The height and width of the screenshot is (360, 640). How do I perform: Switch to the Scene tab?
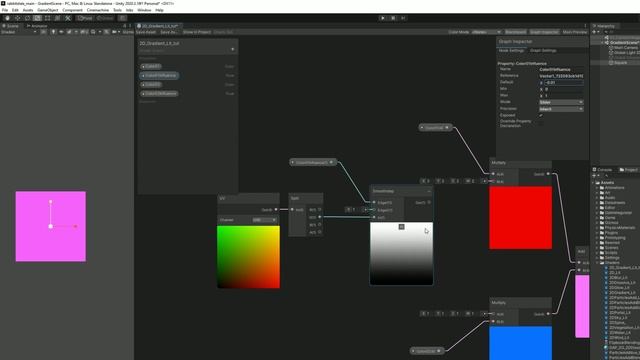[x=11, y=26]
